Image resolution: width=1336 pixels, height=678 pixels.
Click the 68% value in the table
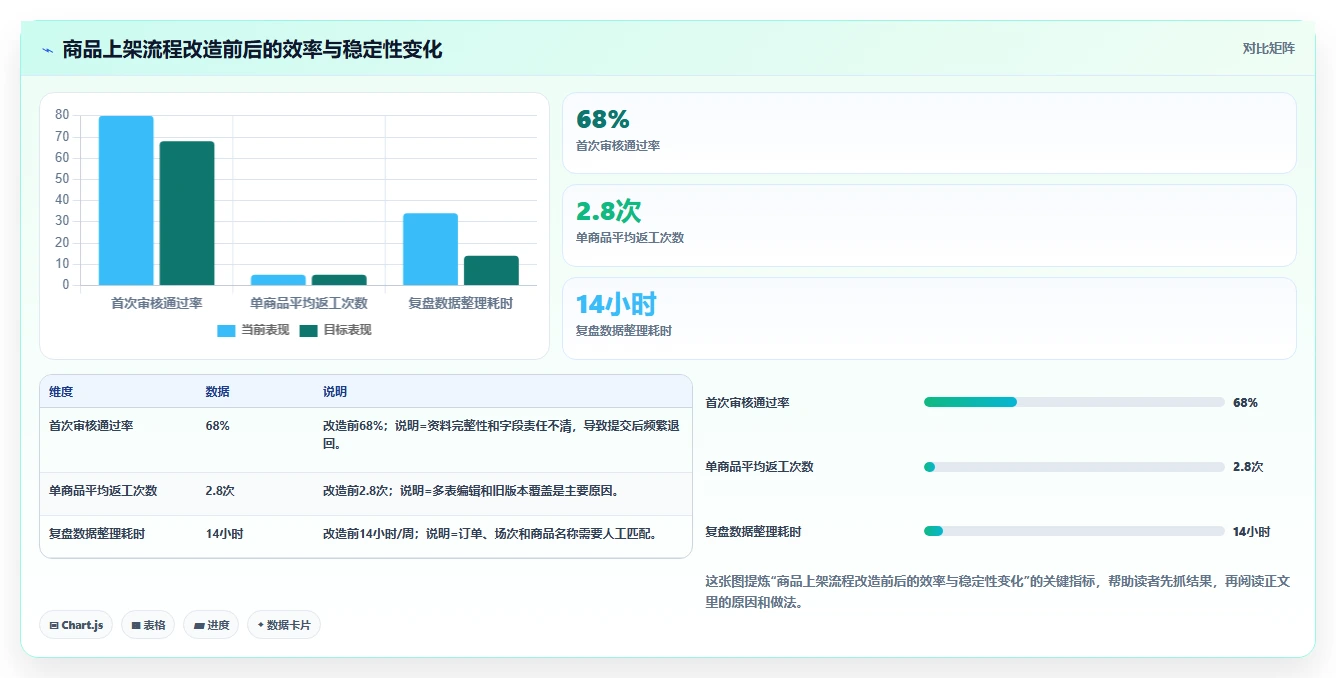click(x=218, y=426)
